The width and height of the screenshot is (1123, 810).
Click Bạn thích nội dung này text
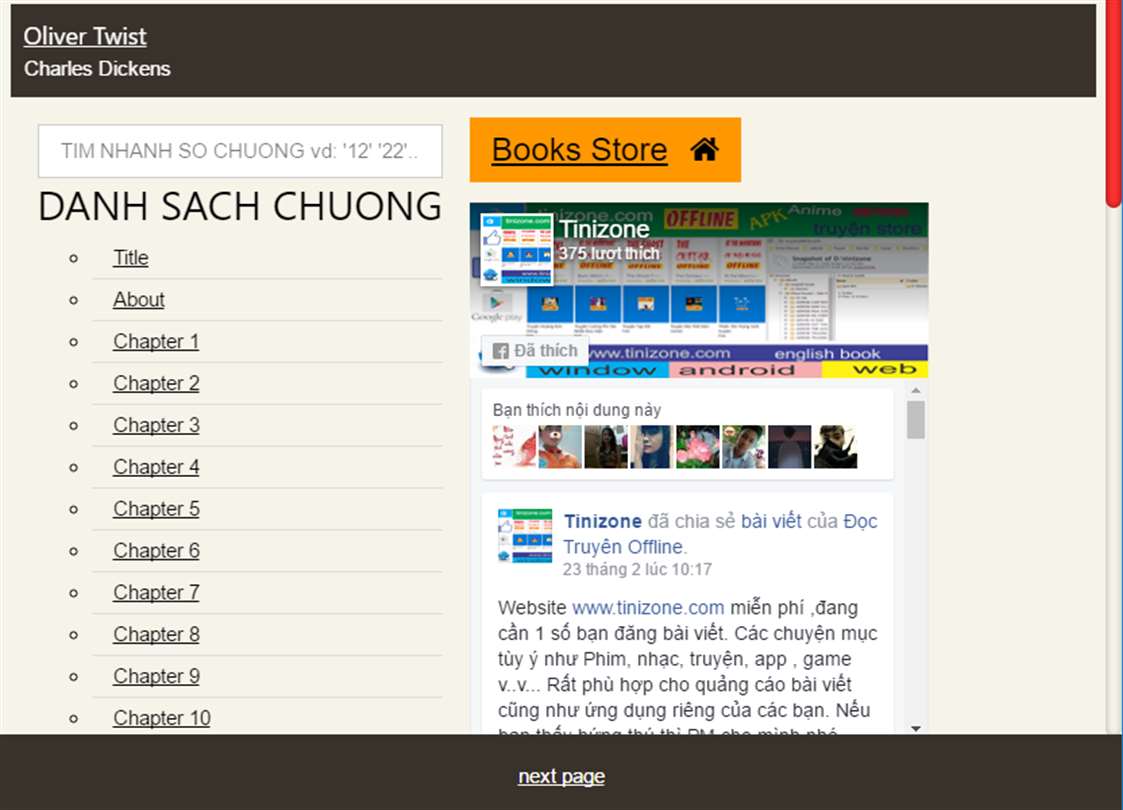pos(577,410)
